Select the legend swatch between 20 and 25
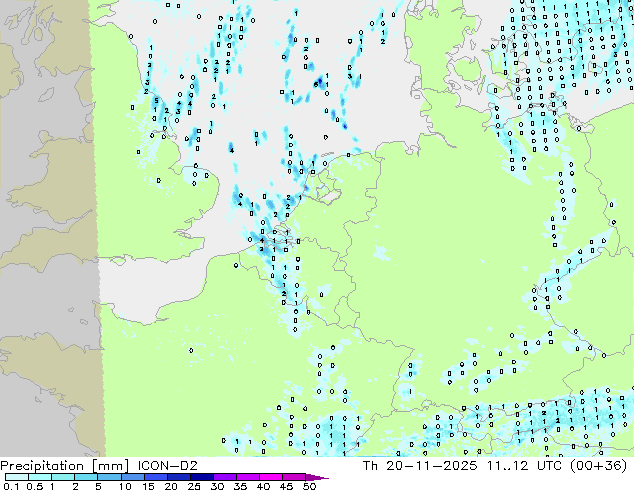The width and height of the screenshot is (634, 490). [178, 477]
